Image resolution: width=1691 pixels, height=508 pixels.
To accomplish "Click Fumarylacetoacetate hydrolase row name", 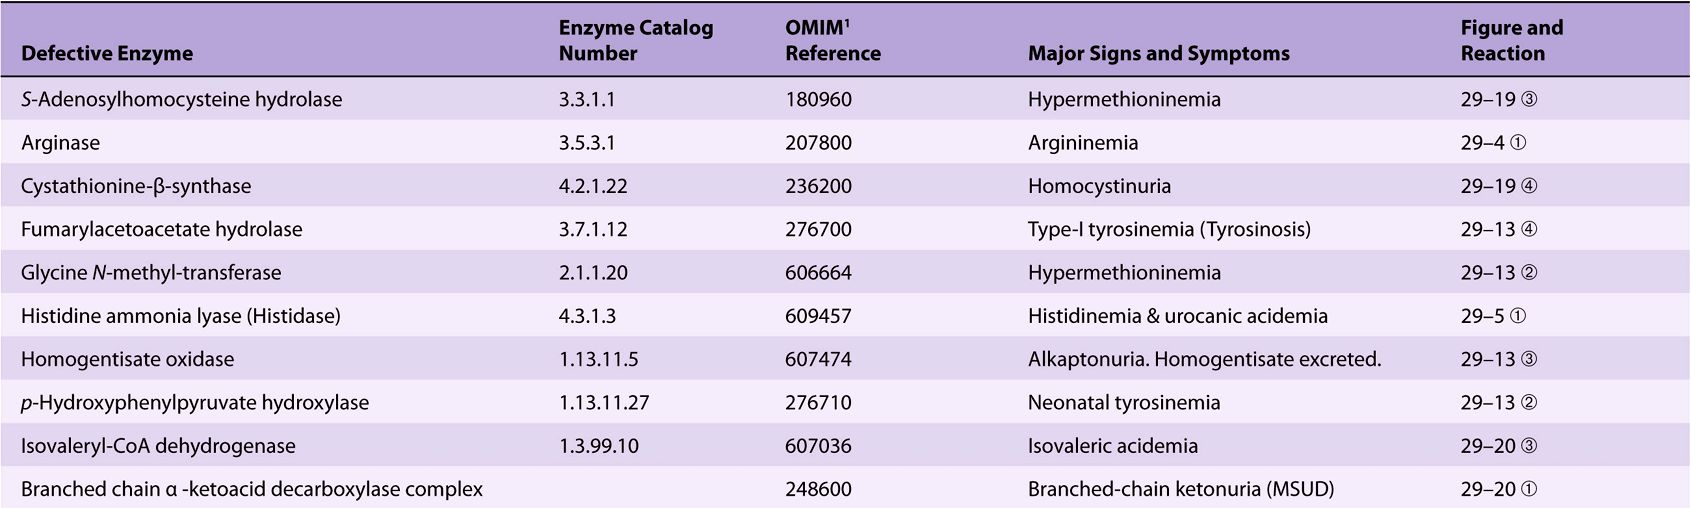I will (x=161, y=229).
